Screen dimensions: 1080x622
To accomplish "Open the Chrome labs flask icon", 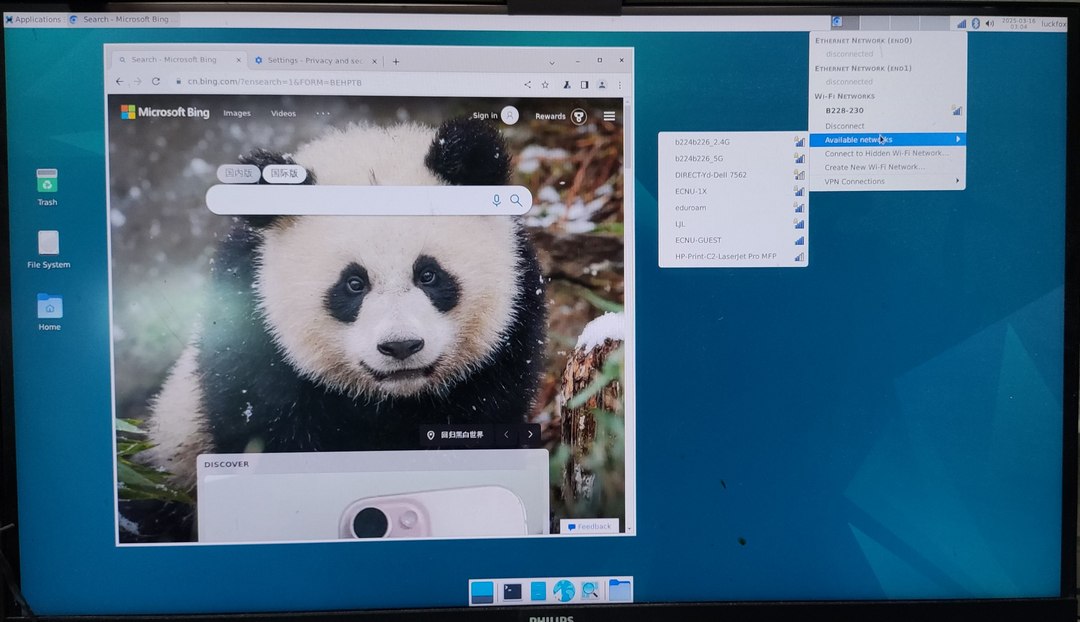I will (566, 85).
